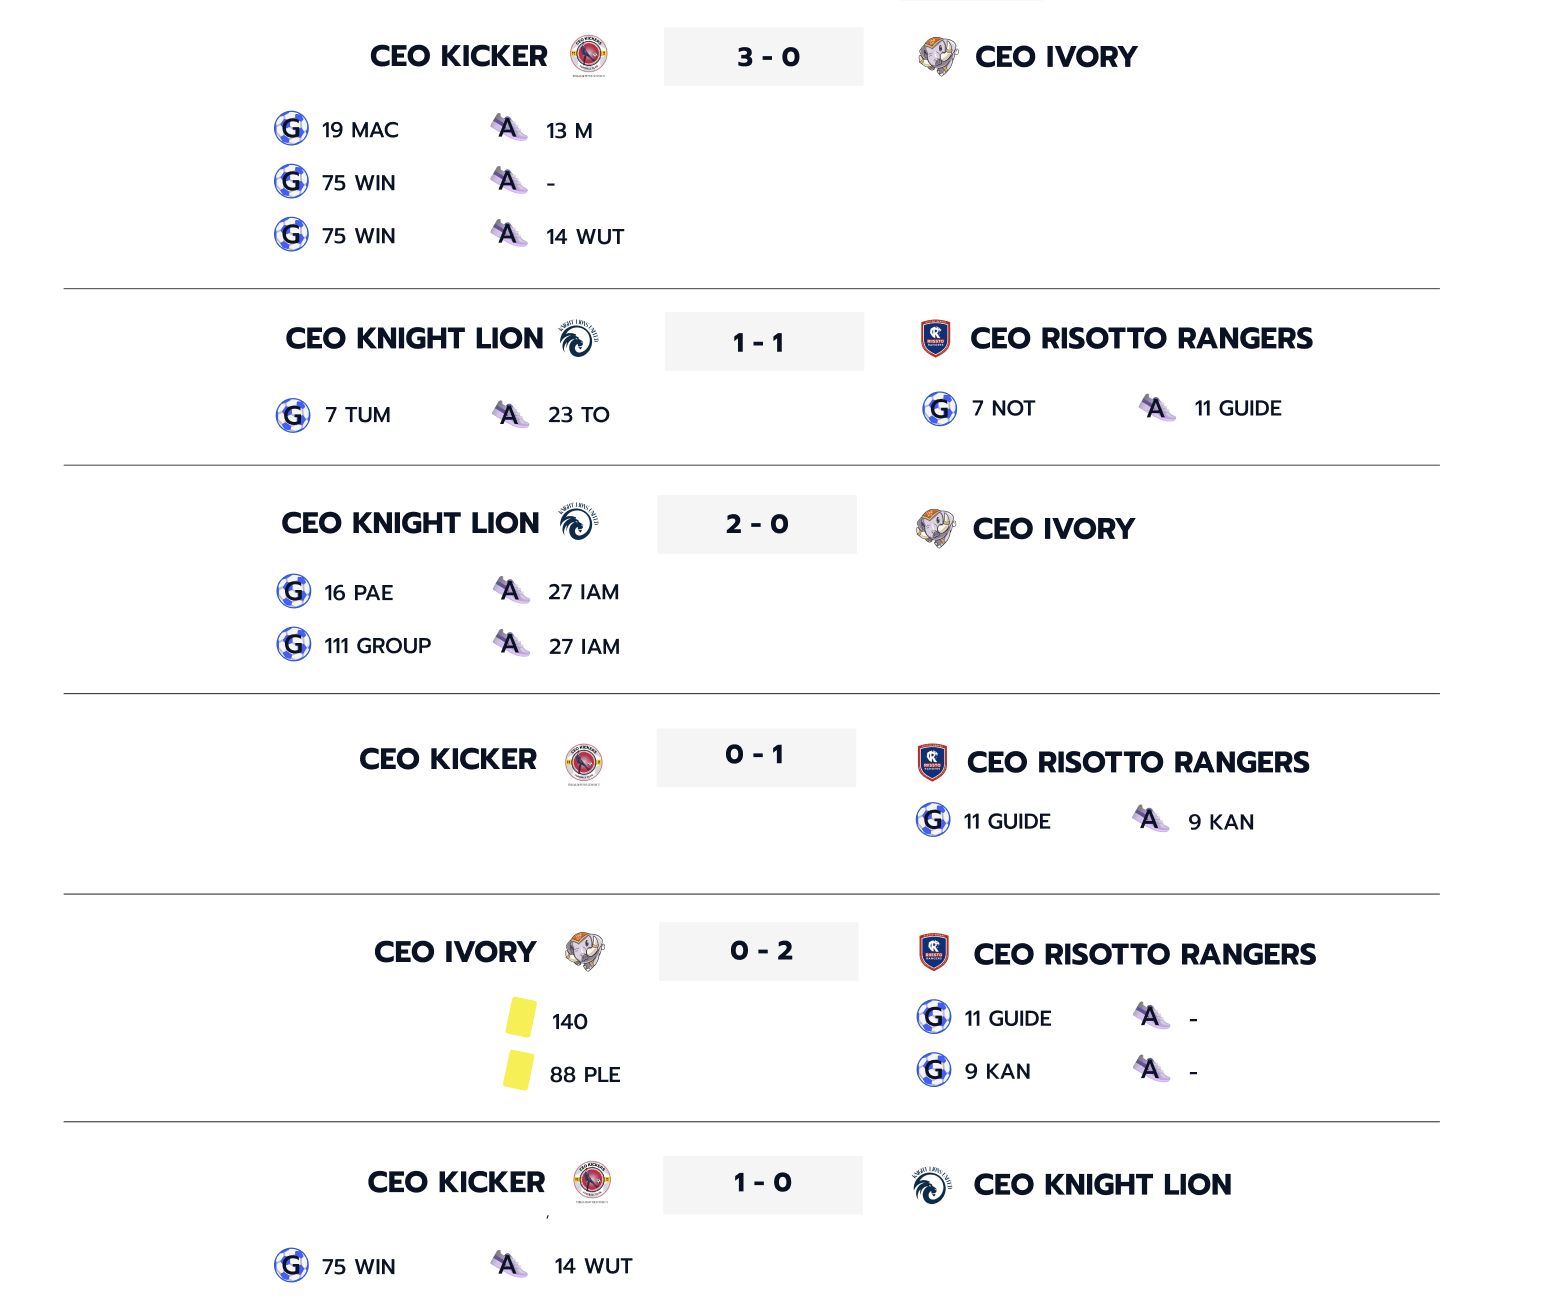Open the CEO Risotto Rangers shield badge
Viewport: 1552px width, 1304px height.
933,338
